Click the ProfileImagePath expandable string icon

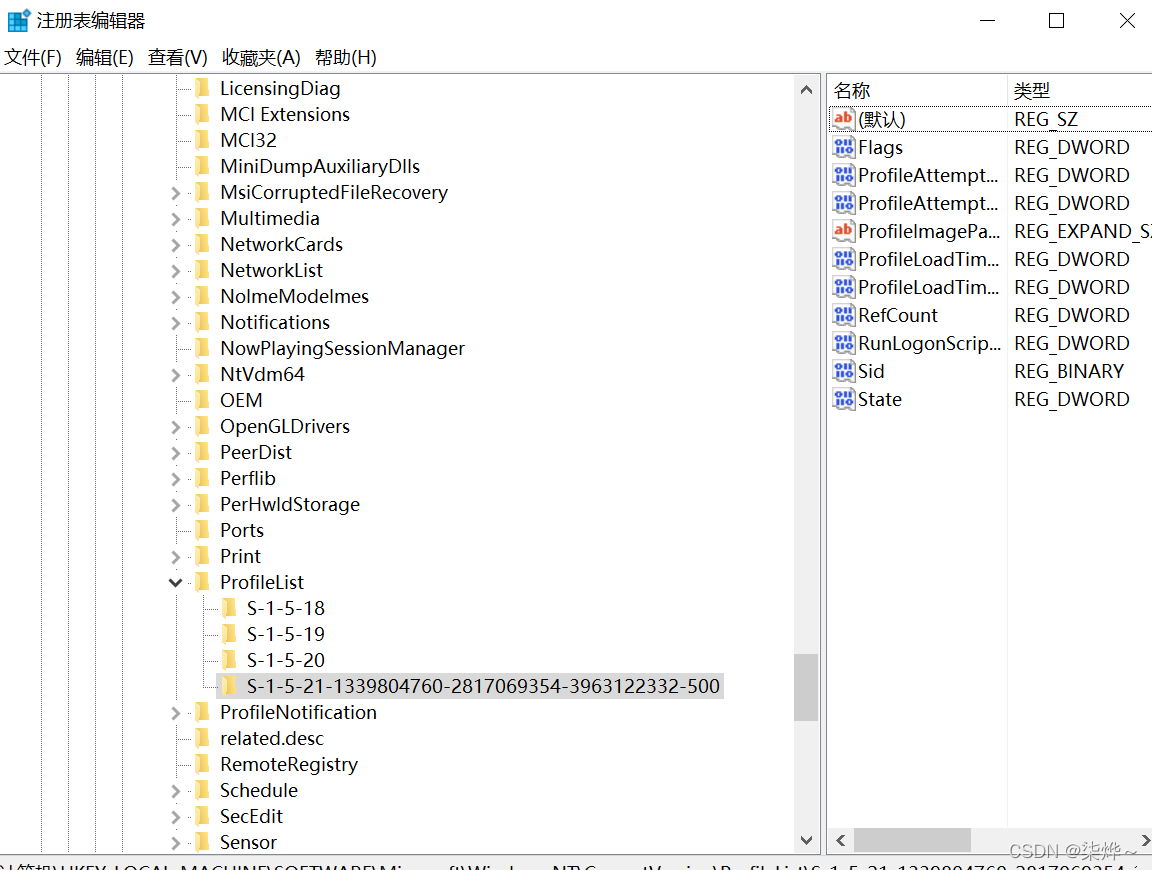pyautogui.click(x=843, y=231)
